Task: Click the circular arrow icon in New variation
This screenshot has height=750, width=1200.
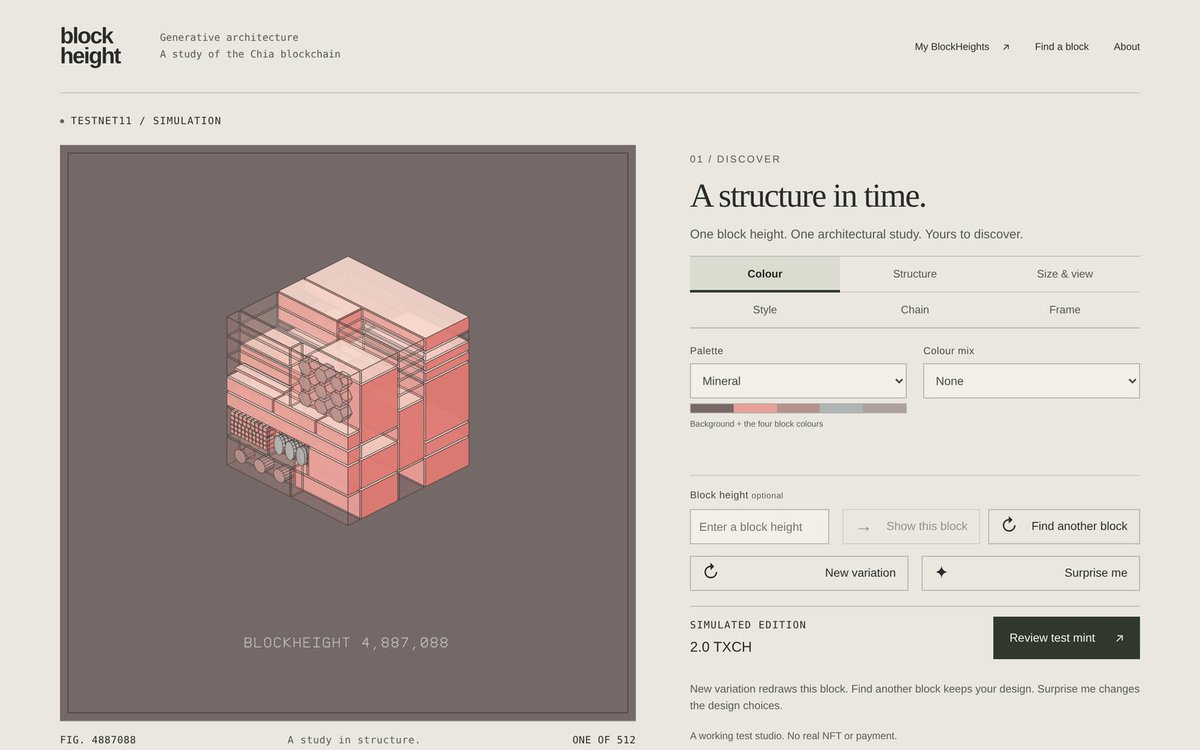Action: pyautogui.click(x=711, y=572)
